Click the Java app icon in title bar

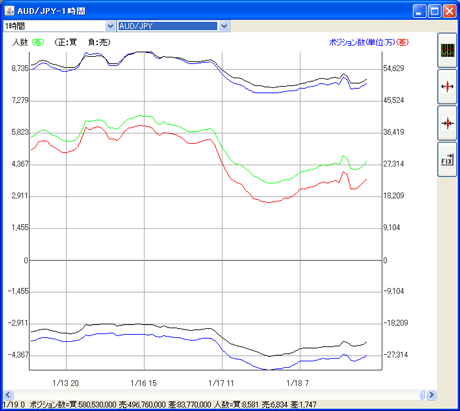point(9,11)
